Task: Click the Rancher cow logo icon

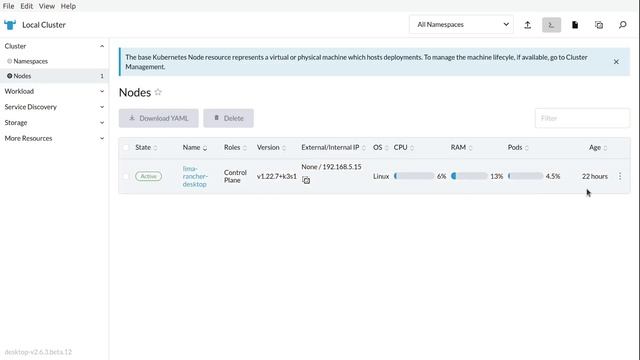Action: tap(10, 25)
